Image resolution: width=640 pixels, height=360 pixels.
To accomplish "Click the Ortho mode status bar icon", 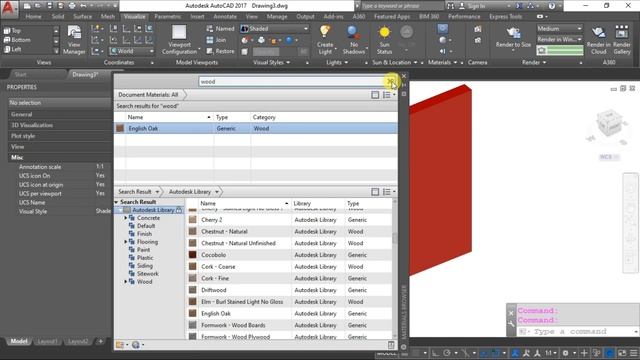I will [x=435, y=353].
